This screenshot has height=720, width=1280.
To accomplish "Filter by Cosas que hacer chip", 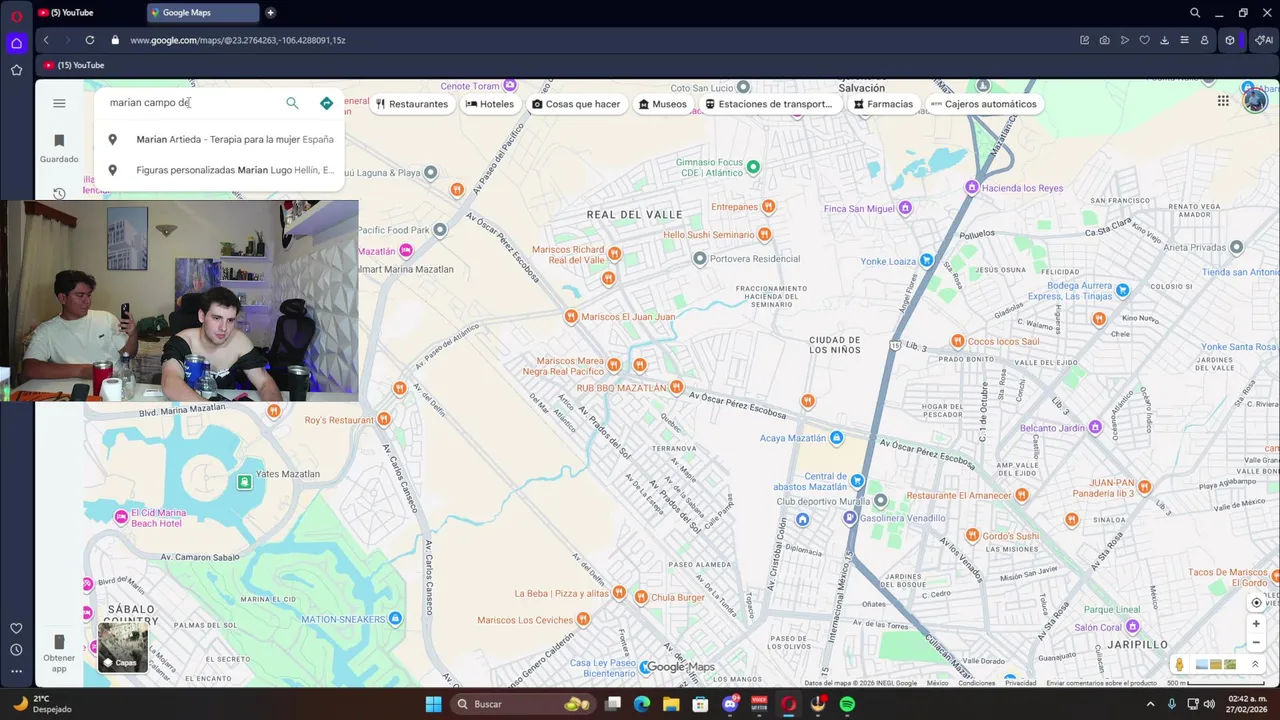I will pos(576,104).
